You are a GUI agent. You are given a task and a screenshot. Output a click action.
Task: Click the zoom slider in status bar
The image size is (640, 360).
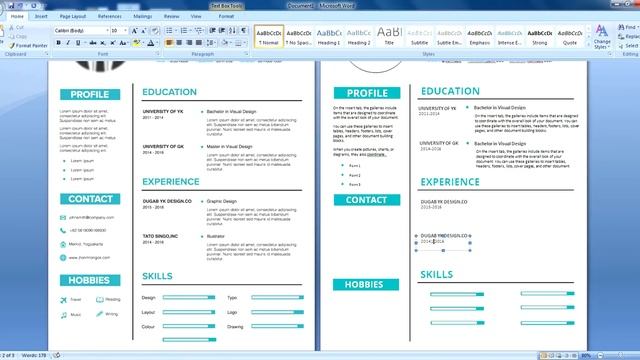tap(620, 356)
